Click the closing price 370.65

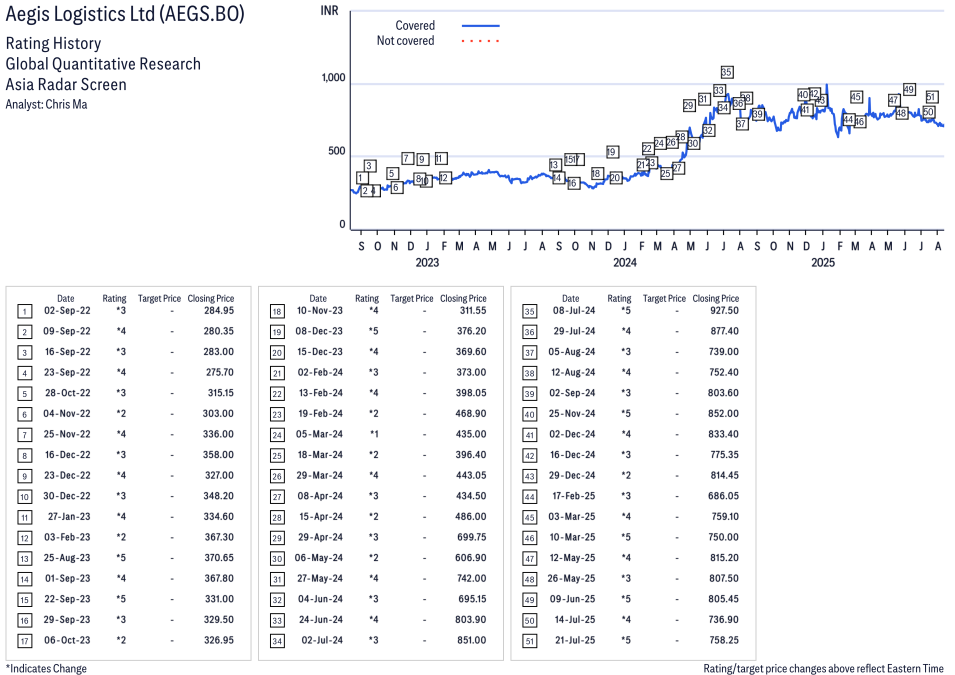click(219, 558)
